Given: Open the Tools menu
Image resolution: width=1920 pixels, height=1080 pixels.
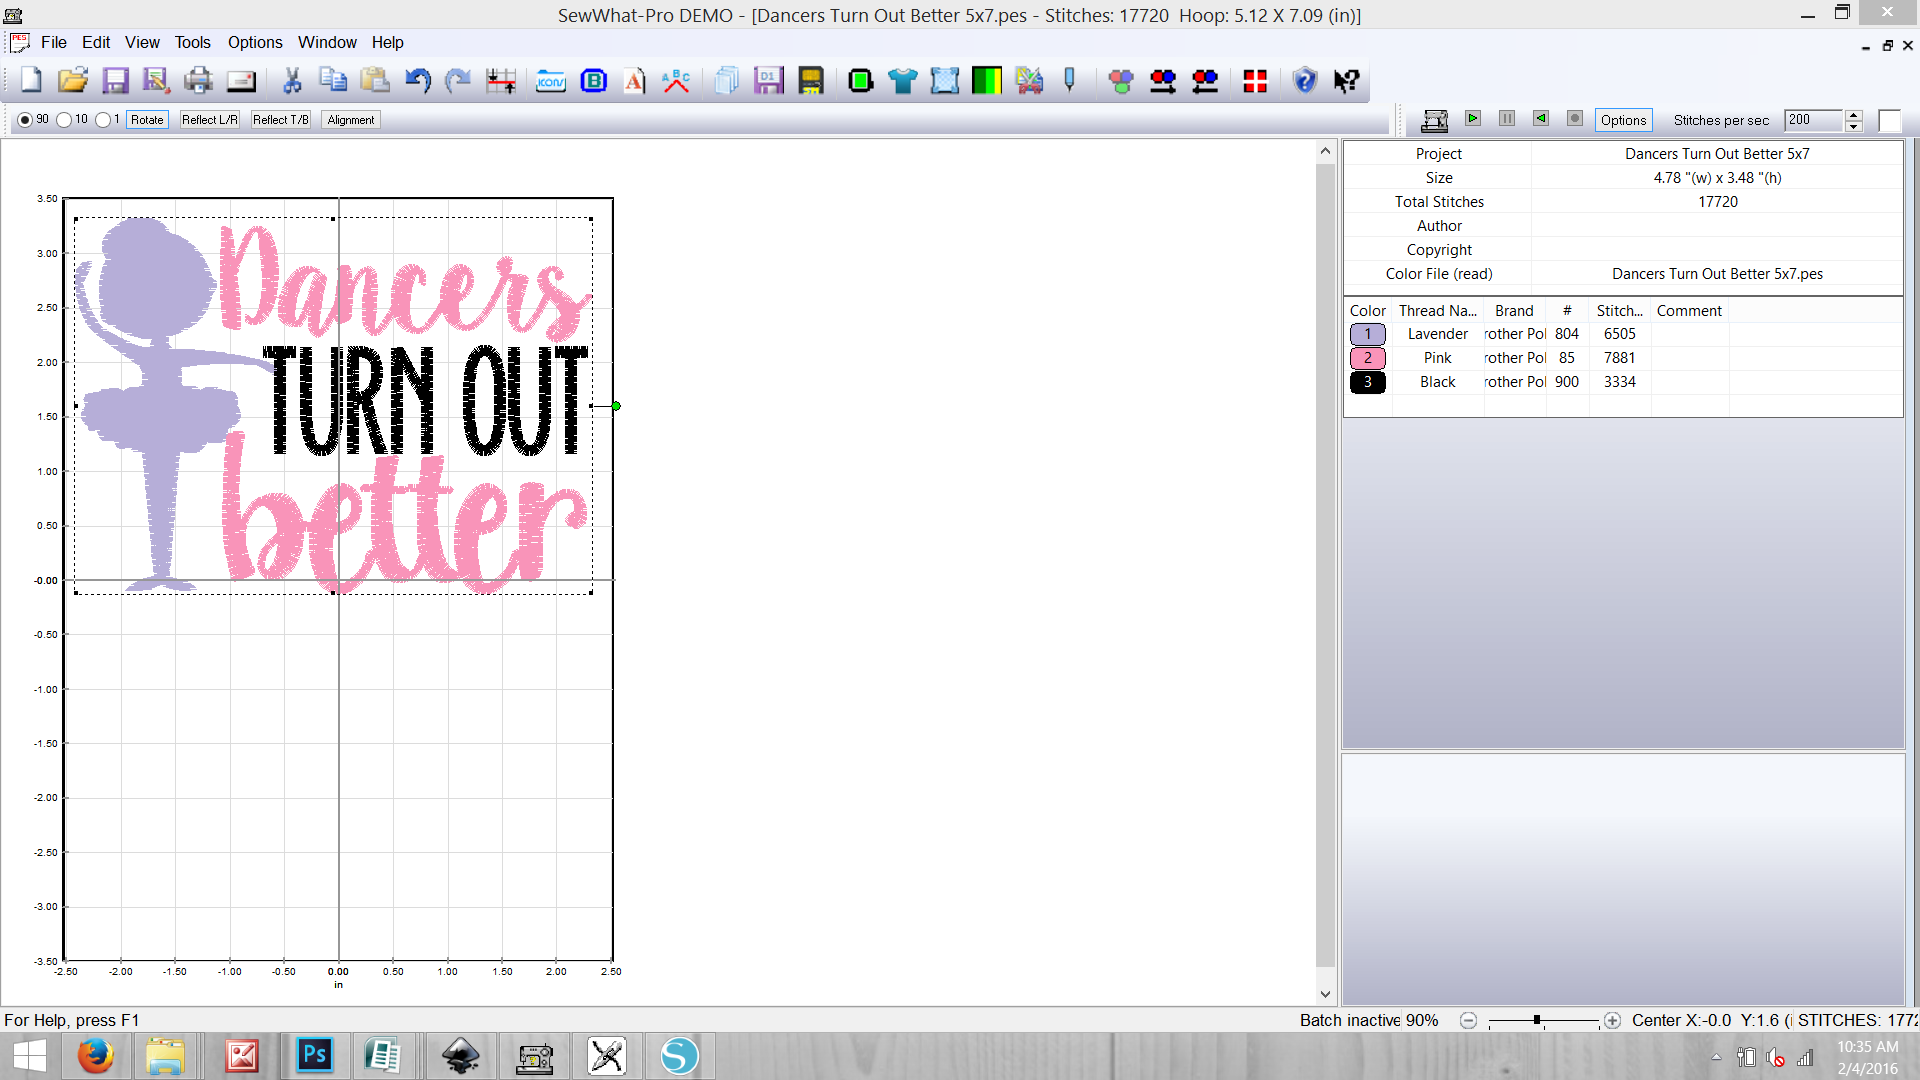Looking at the screenshot, I should click(192, 42).
